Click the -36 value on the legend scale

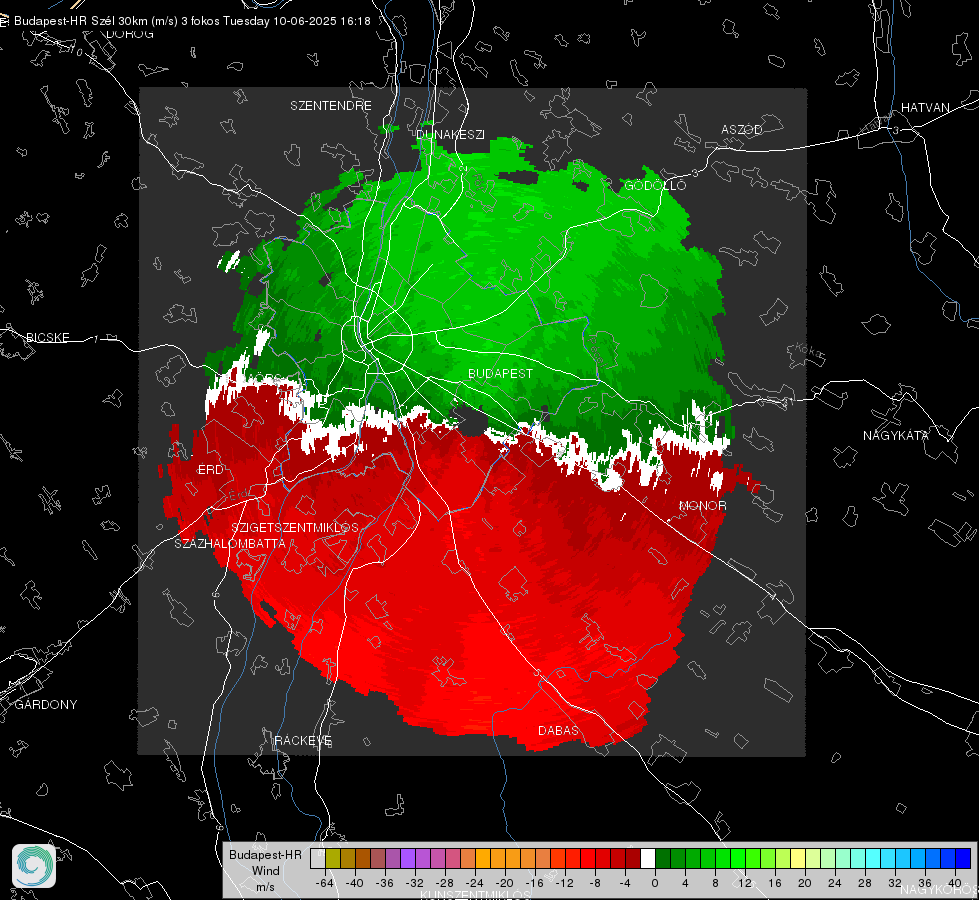click(385, 883)
